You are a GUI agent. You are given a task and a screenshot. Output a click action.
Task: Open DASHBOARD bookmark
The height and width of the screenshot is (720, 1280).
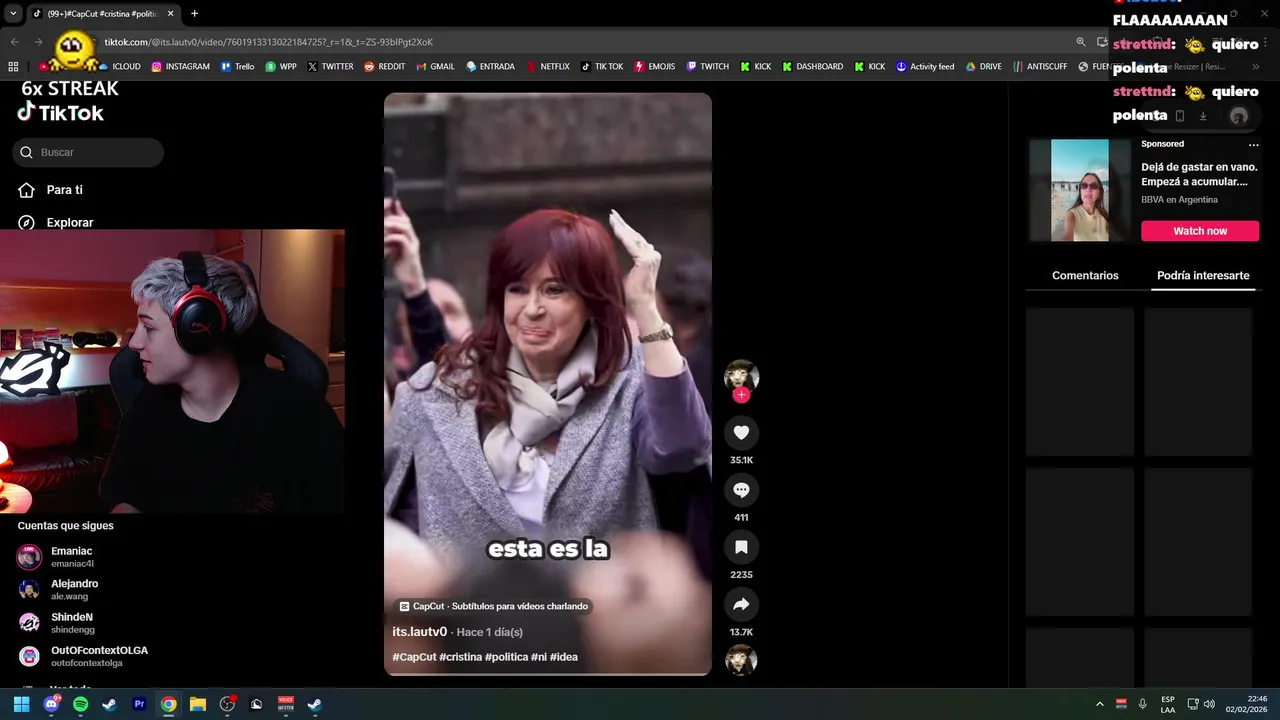click(x=812, y=67)
